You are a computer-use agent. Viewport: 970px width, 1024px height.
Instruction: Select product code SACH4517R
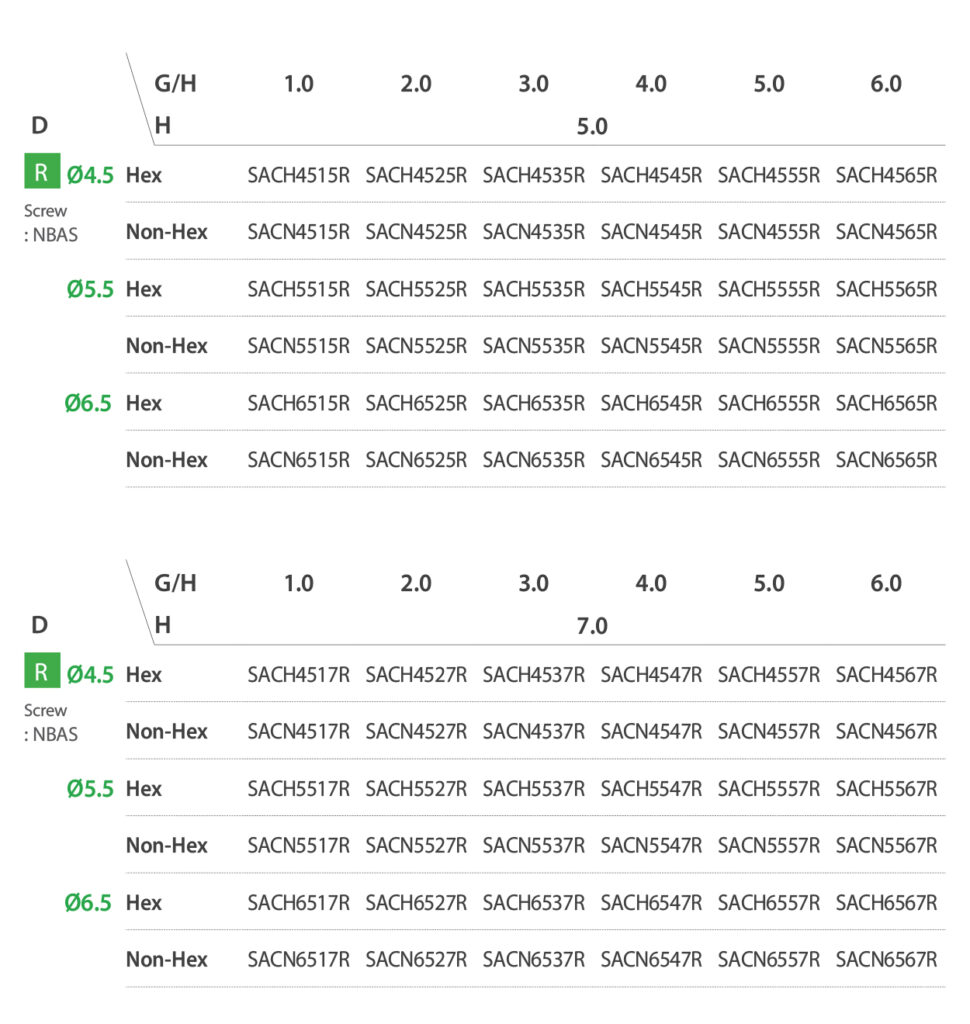pos(298,674)
